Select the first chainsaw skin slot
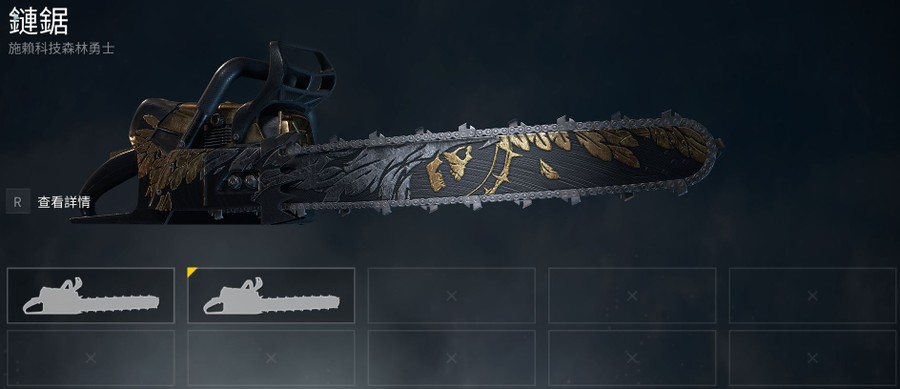Screen dimensions: 900x389 91,295
